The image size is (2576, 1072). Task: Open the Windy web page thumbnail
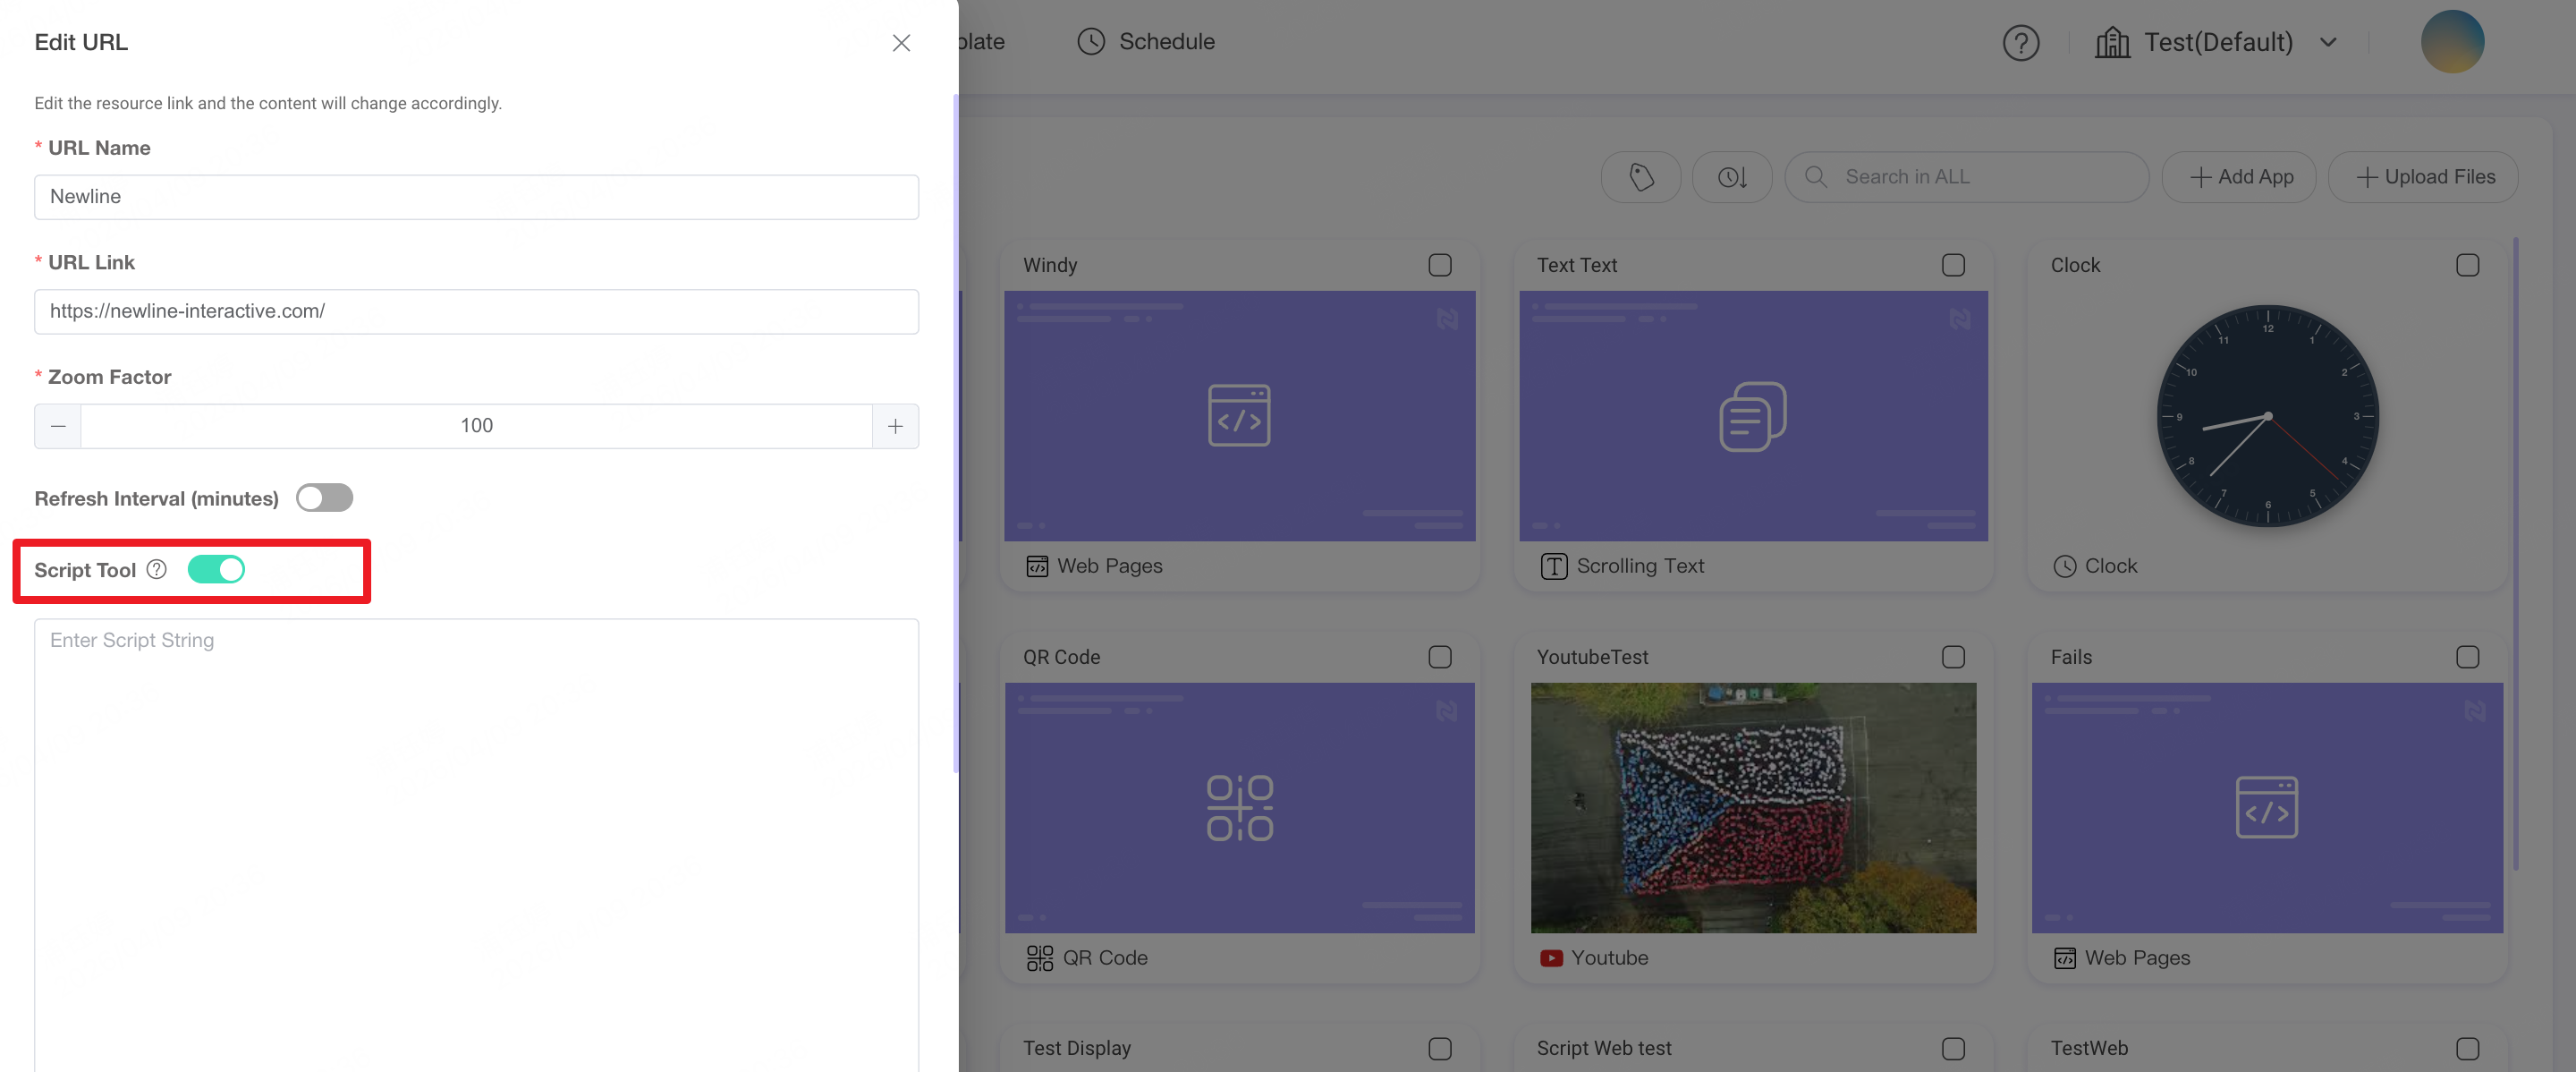(x=1239, y=416)
